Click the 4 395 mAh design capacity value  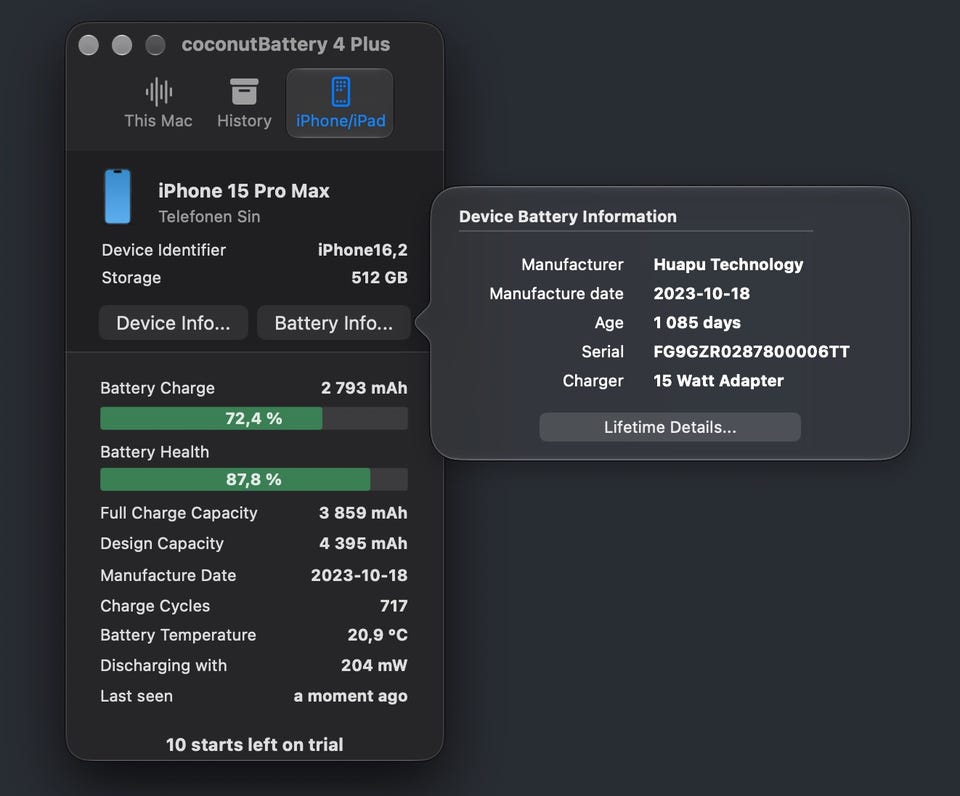point(363,543)
